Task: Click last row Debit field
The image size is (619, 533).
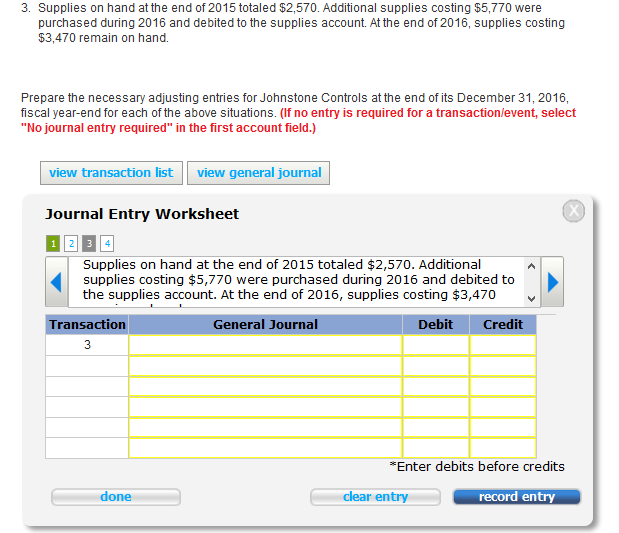Action: click(436, 448)
